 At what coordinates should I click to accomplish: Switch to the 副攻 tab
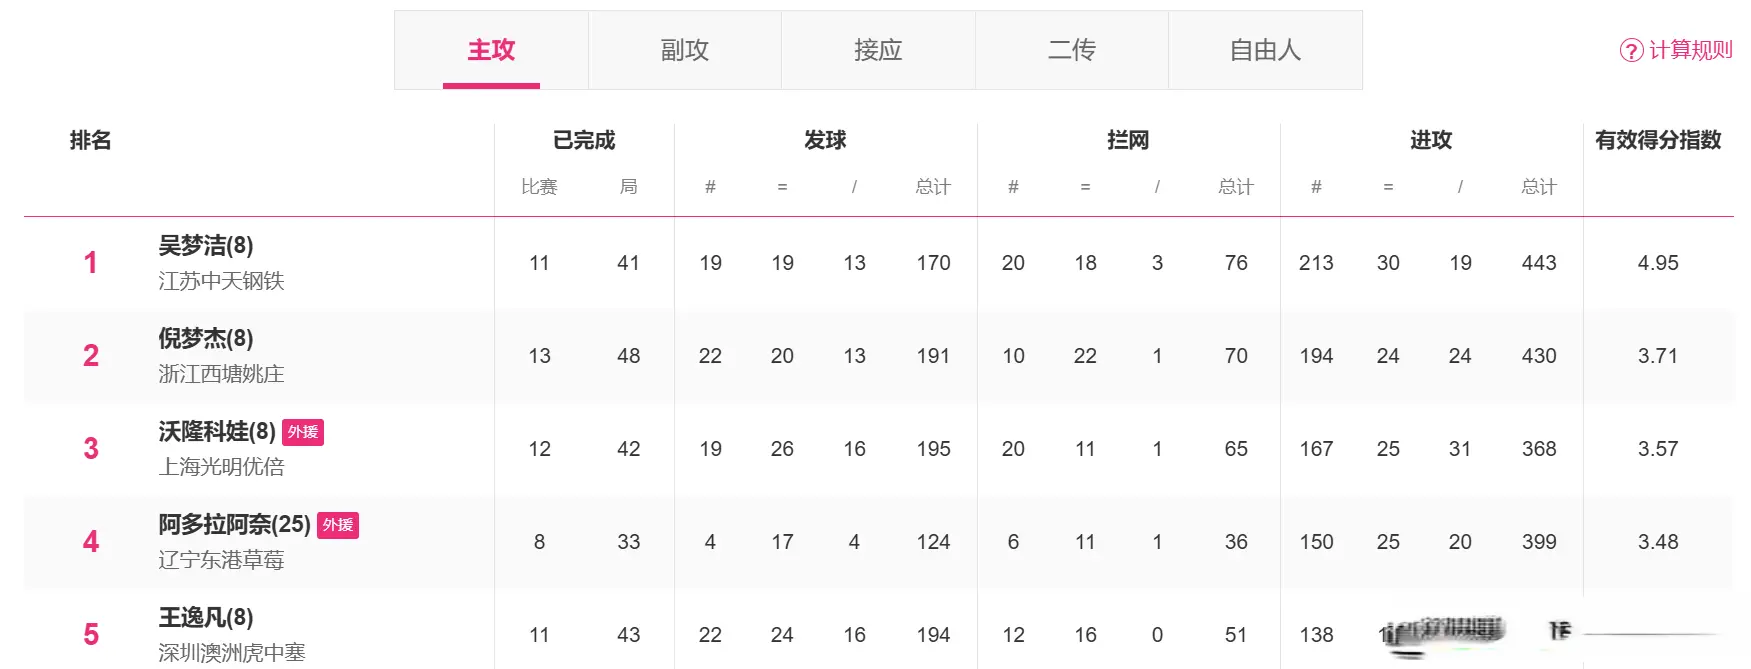click(685, 50)
